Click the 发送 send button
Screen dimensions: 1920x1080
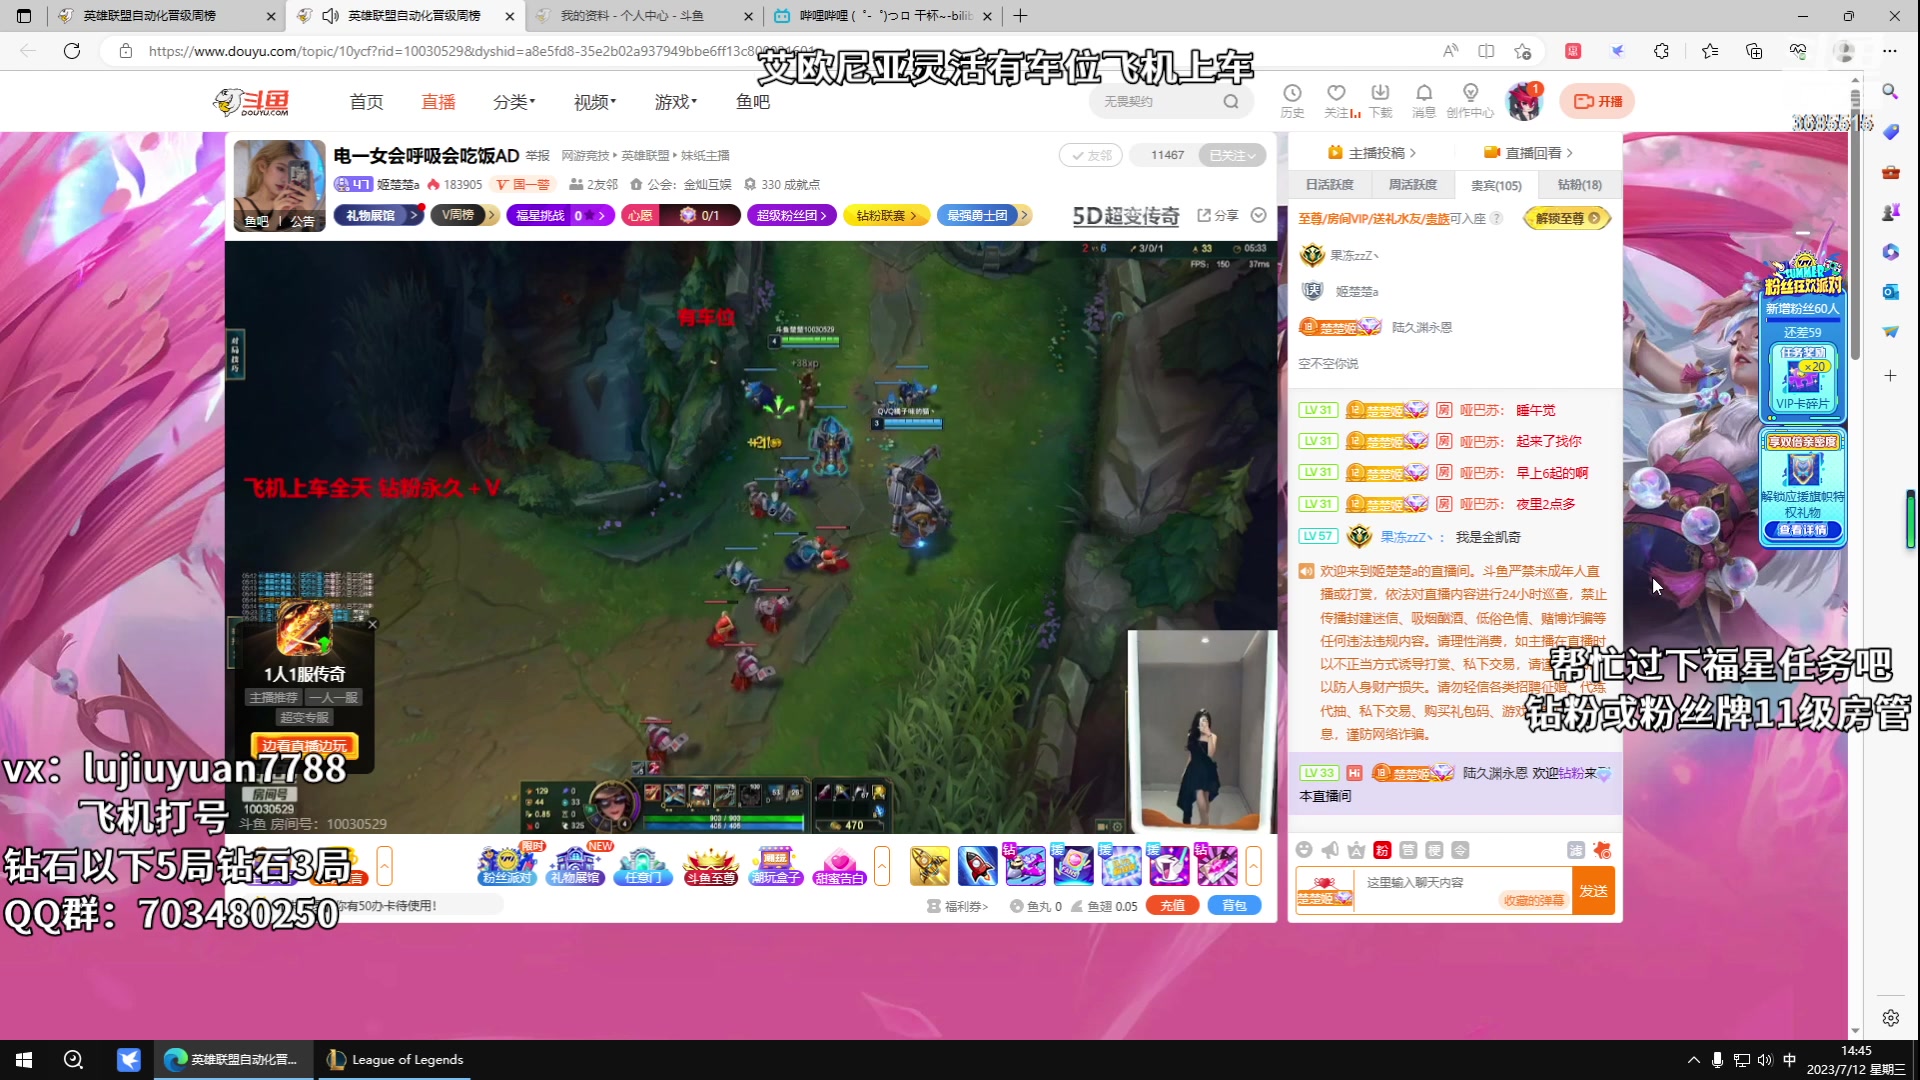pyautogui.click(x=1593, y=890)
